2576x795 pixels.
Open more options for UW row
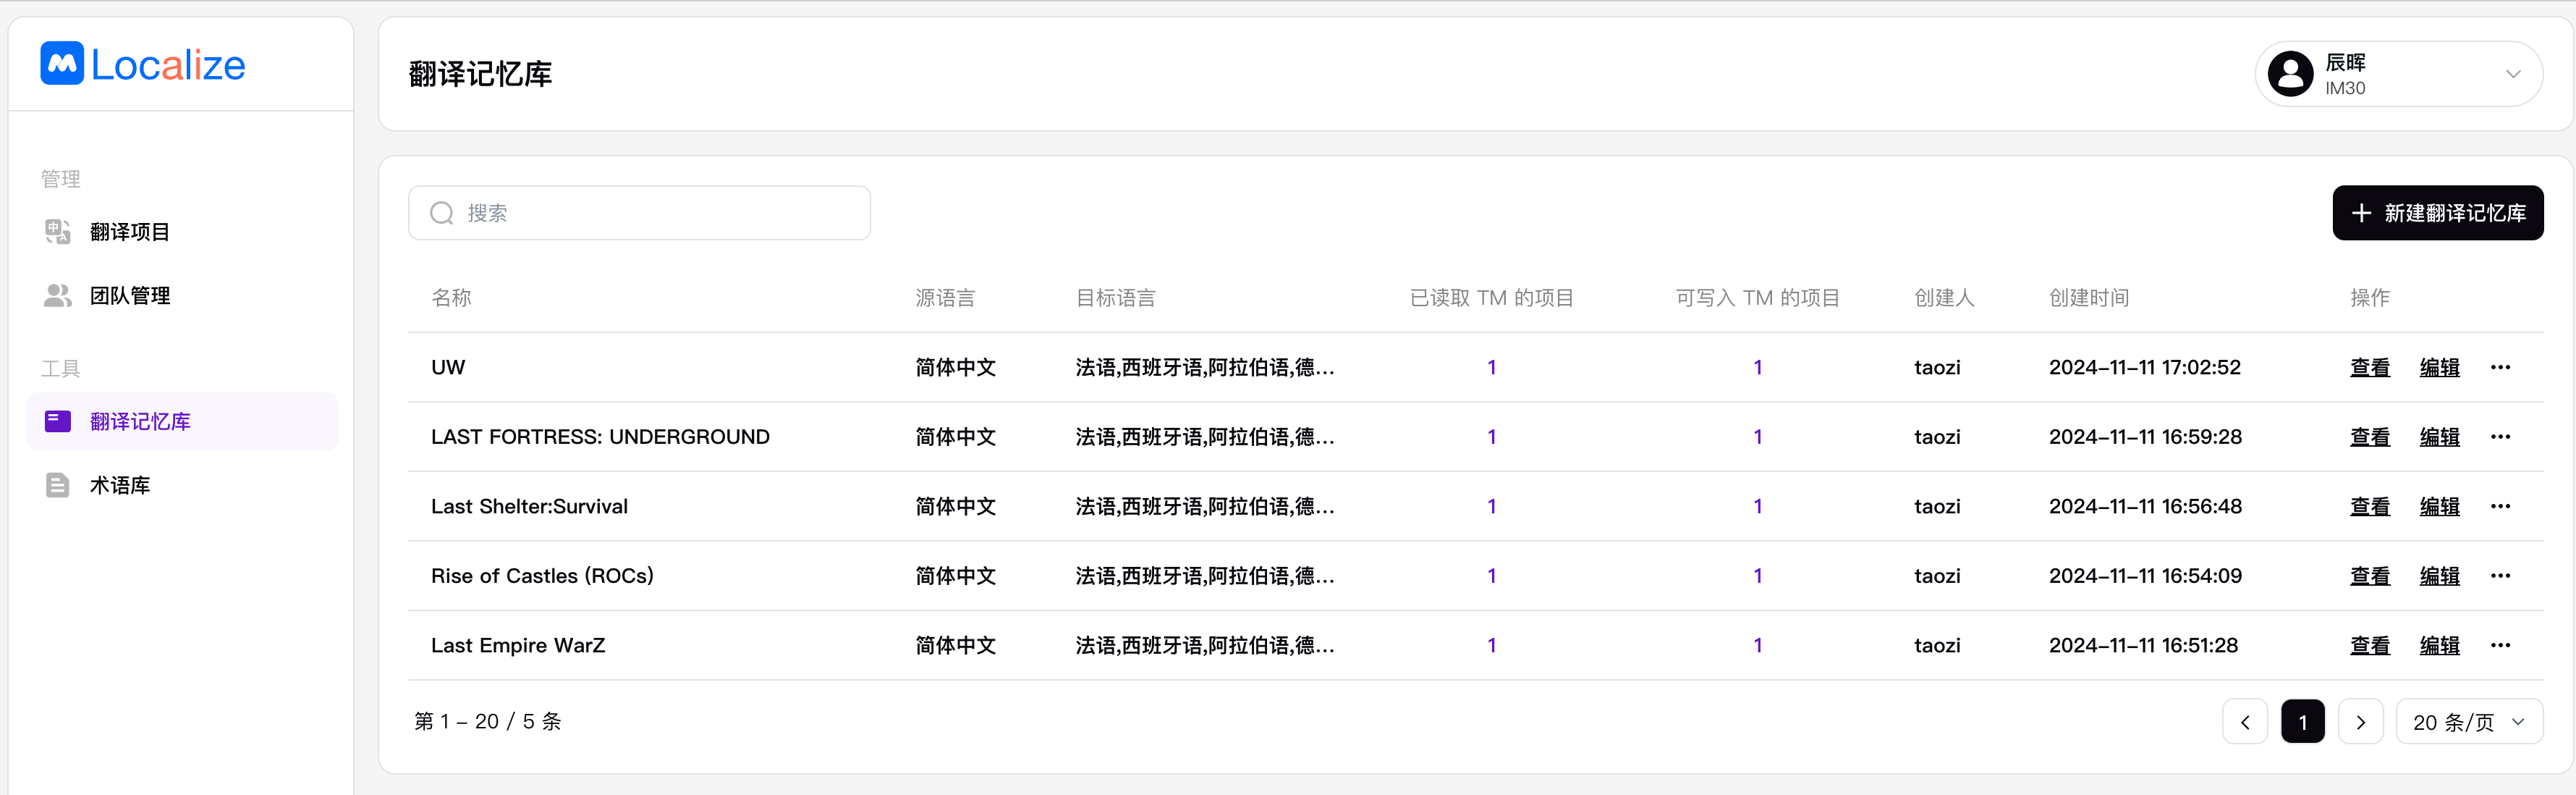coord(2500,367)
